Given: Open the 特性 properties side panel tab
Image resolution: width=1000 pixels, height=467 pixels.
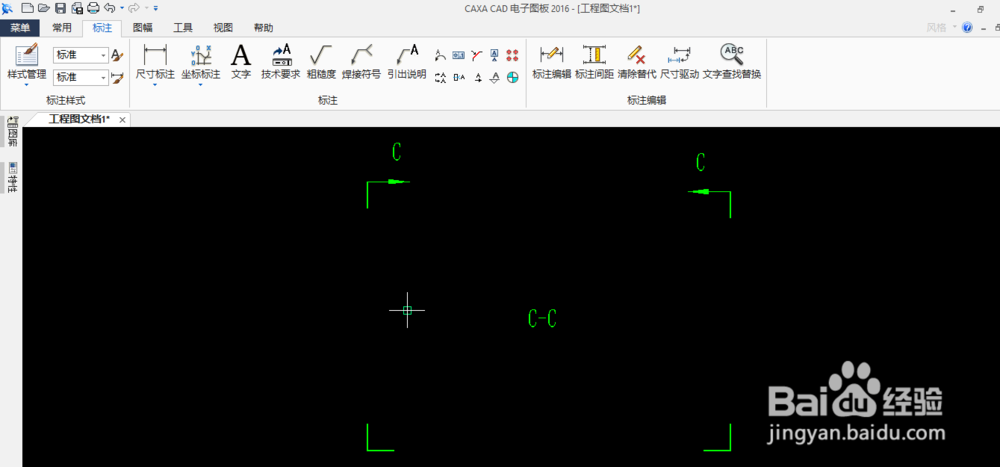Looking at the screenshot, I should (12, 177).
